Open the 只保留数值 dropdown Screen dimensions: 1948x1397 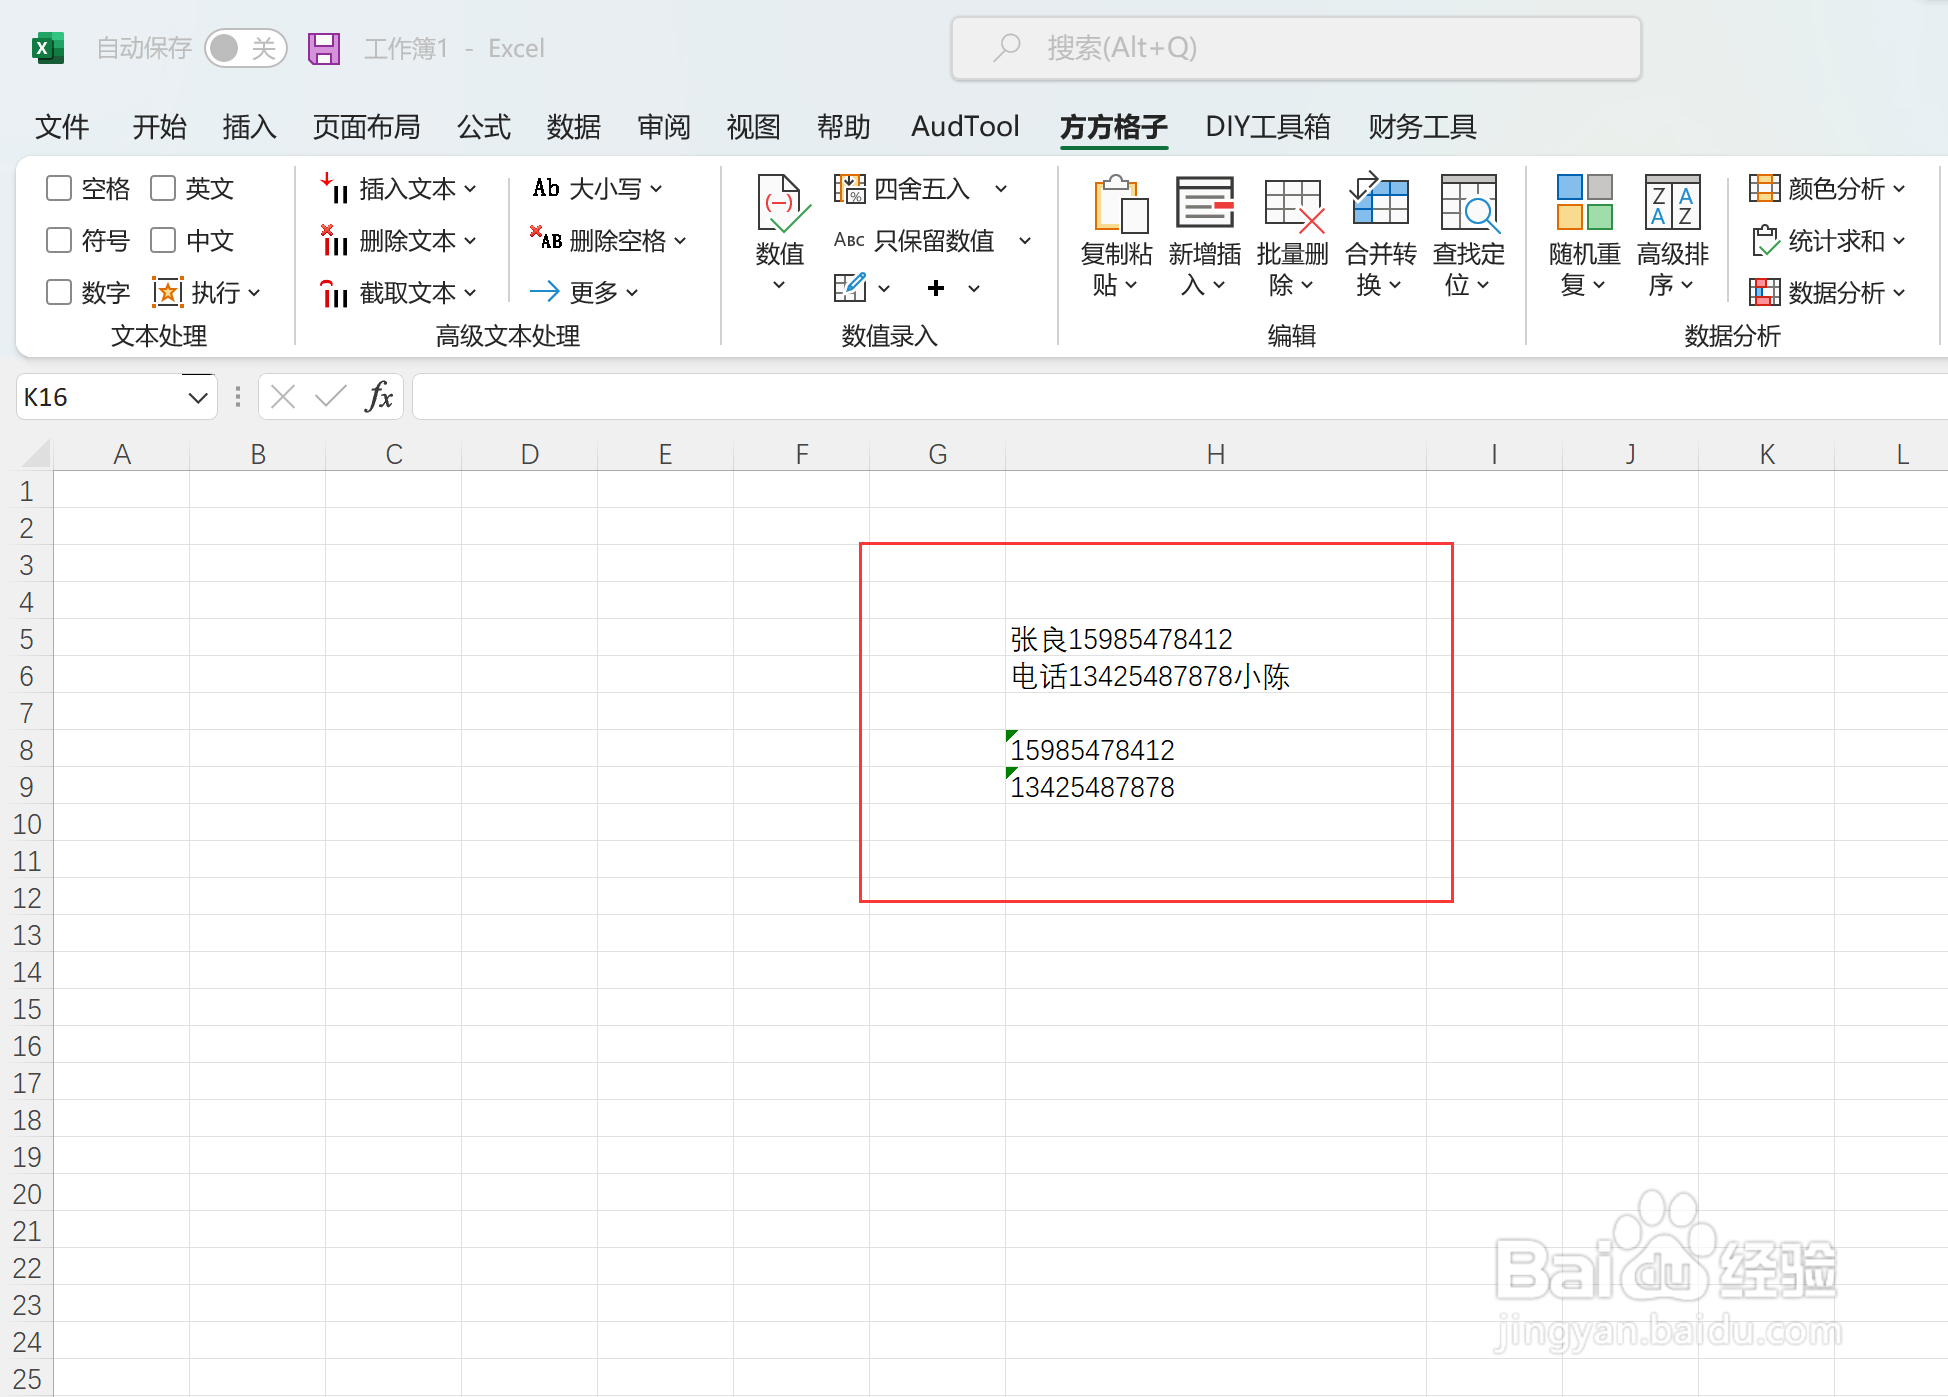(x=1025, y=240)
